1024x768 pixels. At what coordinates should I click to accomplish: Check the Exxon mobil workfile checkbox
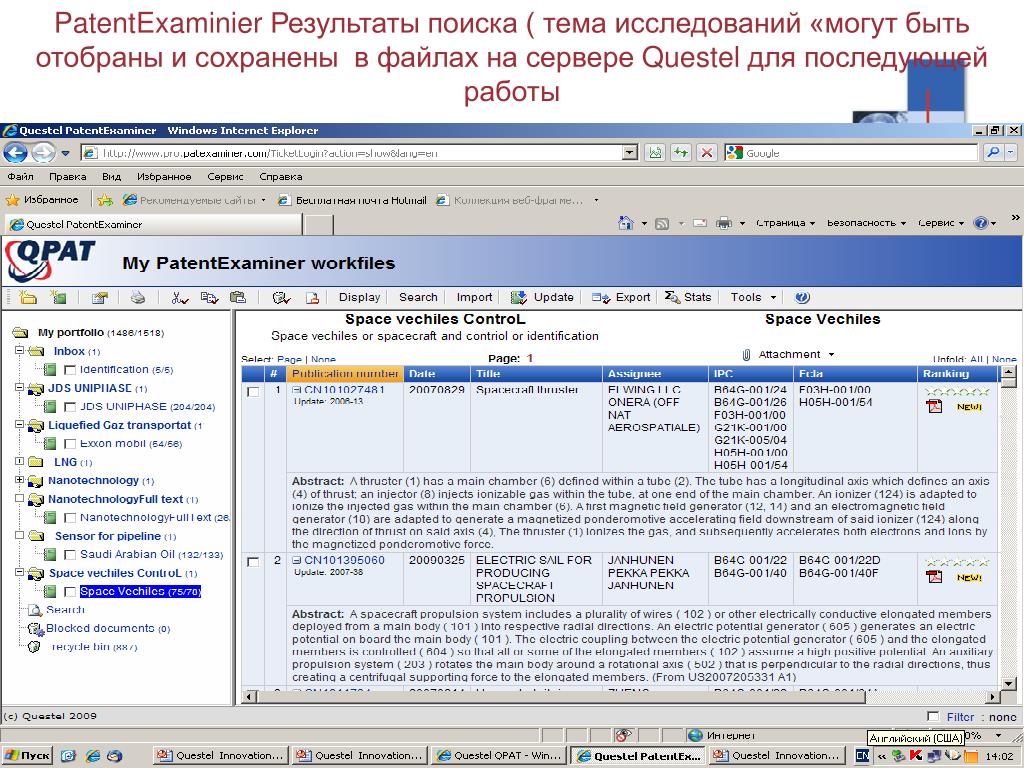(71, 444)
